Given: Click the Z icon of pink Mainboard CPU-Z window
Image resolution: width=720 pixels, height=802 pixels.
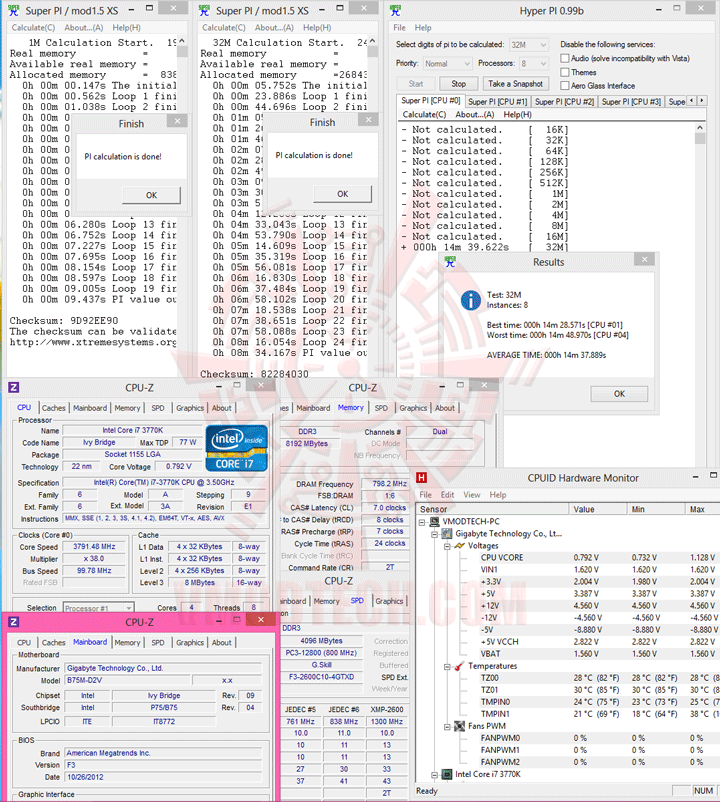Looking at the screenshot, I should click(x=14, y=621).
